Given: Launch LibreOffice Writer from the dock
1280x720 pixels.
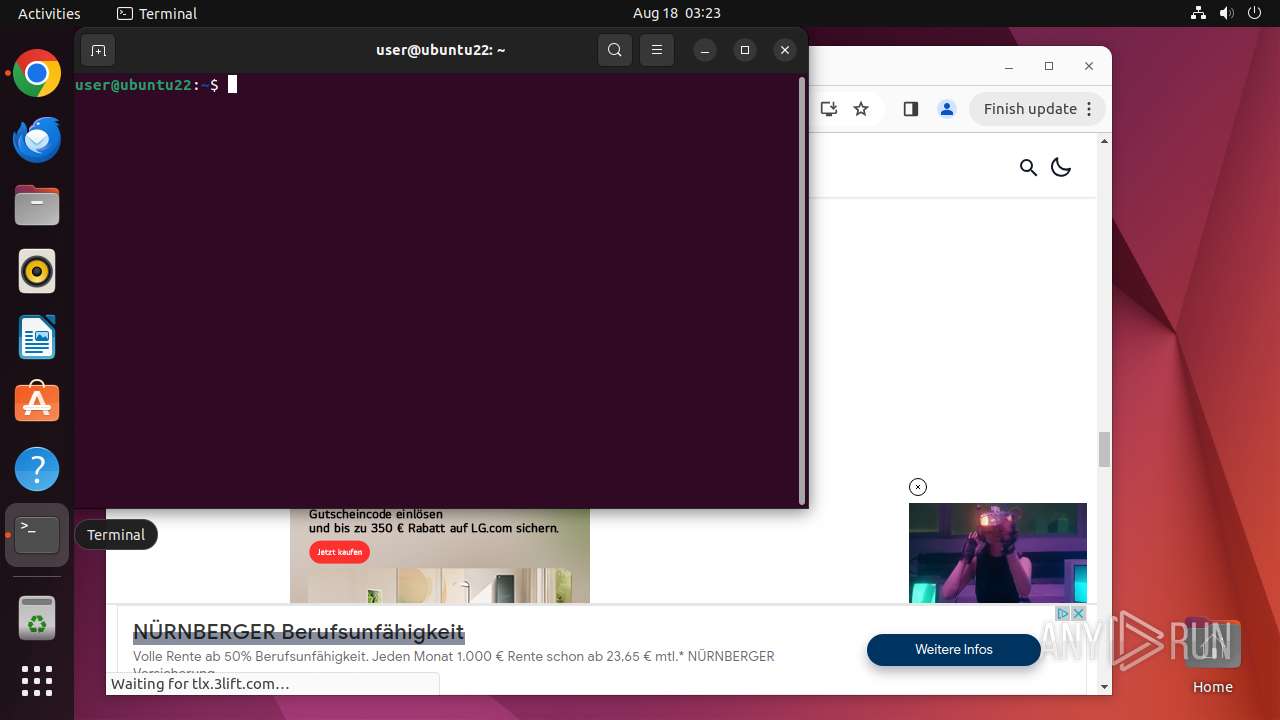Looking at the screenshot, I should point(37,337).
